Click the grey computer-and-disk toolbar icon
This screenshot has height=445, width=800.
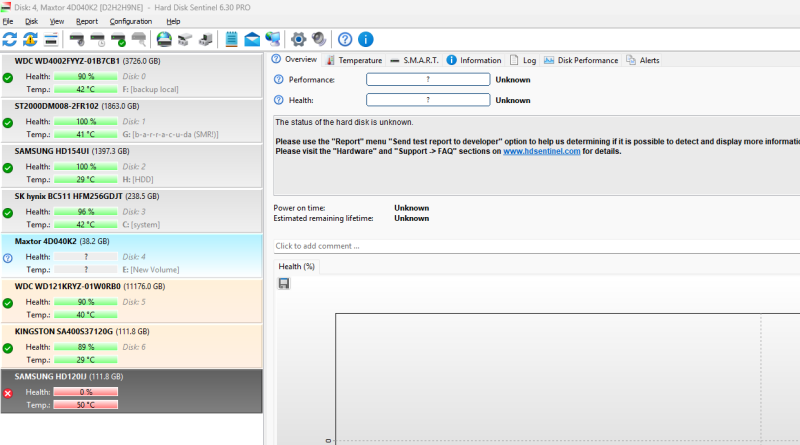click(x=206, y=39)
